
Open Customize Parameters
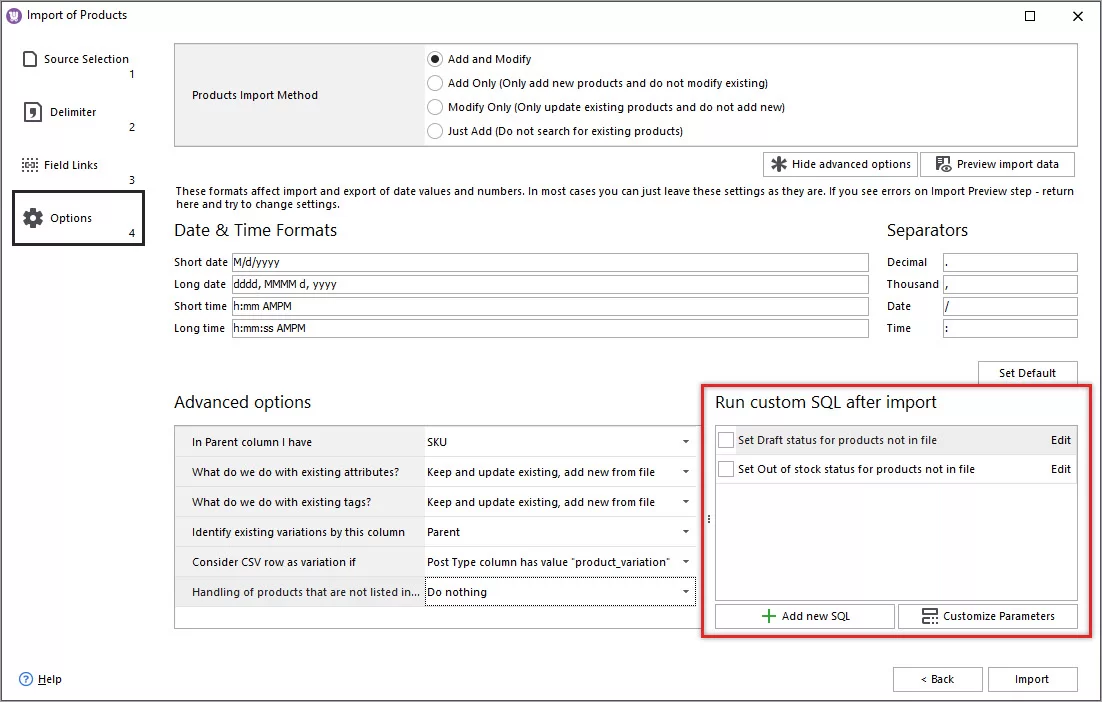pos(987,616)
